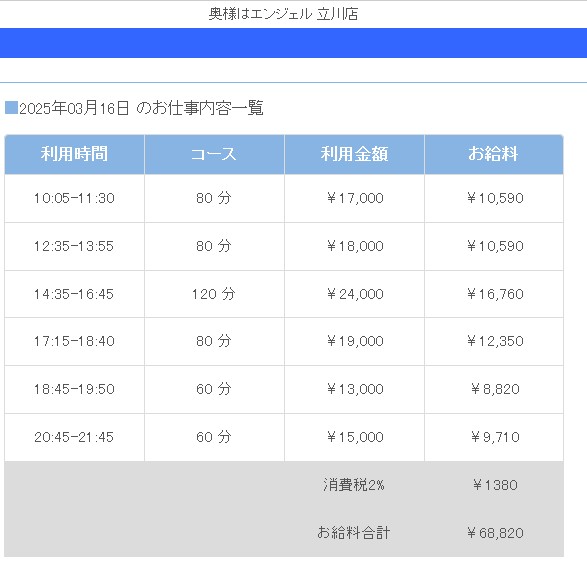Click the ¥24,000 usage amount cell
The width and height of the screenshot is (587, 579).
(354, 294)
